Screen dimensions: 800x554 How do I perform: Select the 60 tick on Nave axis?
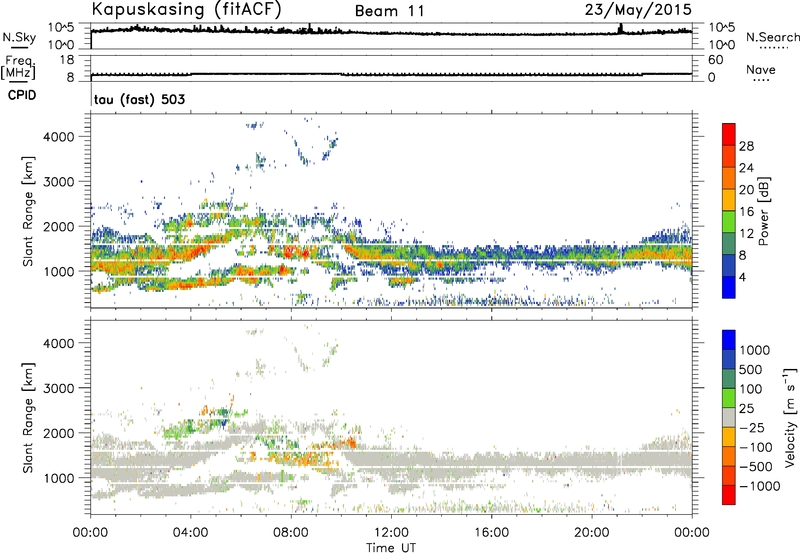click(715, 60)
